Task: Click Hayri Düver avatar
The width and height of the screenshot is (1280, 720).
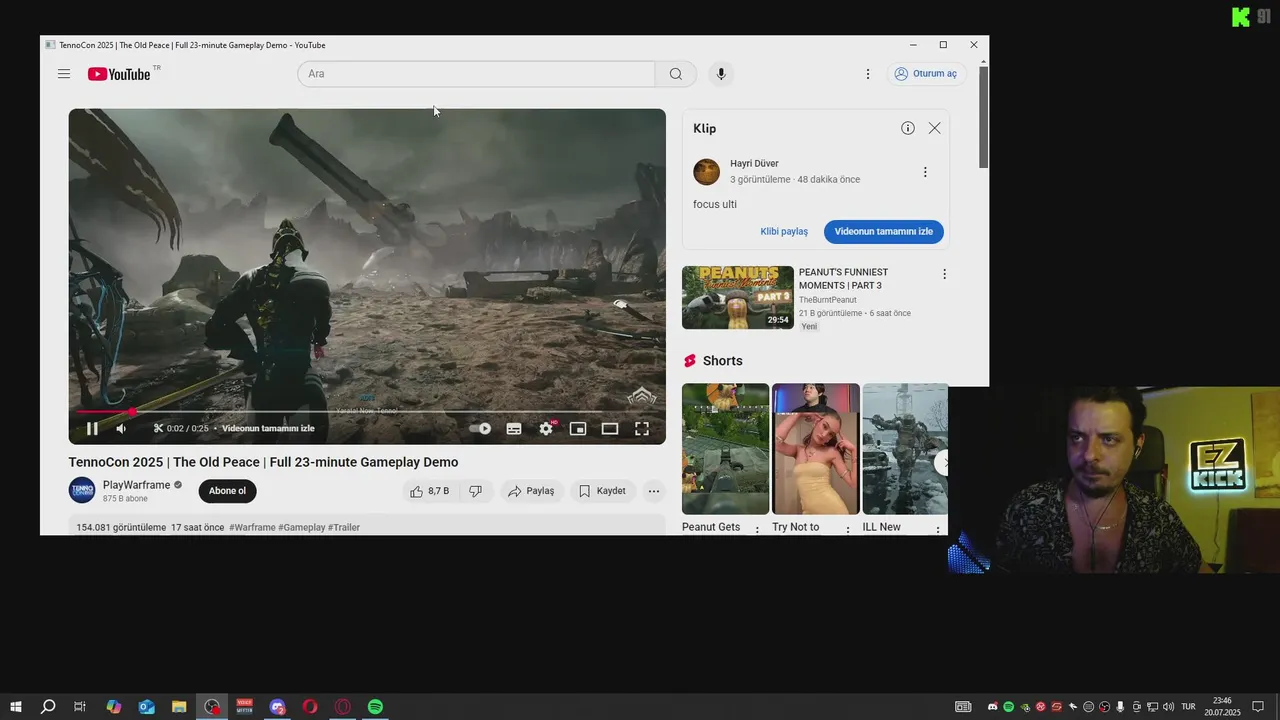Action: pos(707,172)
